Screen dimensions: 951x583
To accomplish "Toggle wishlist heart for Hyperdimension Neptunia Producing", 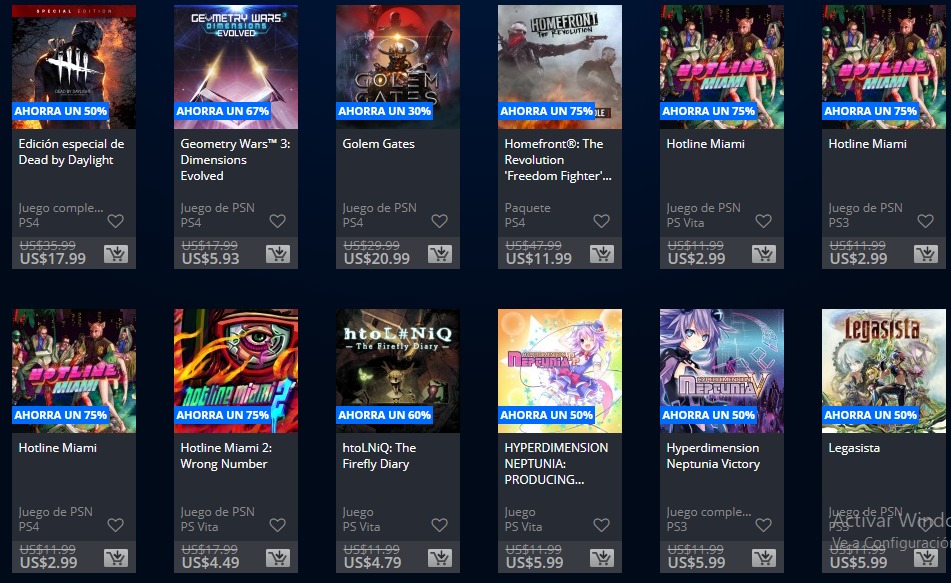I will click(x=601, y=525).
